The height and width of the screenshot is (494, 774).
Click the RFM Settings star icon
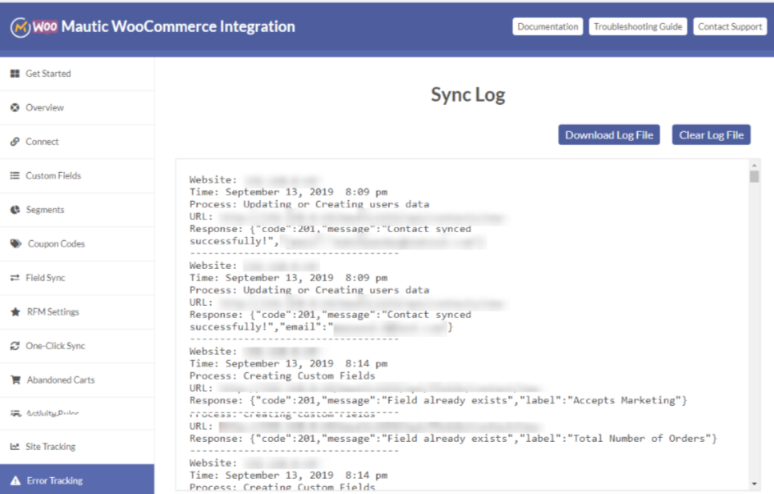point(15,312)
